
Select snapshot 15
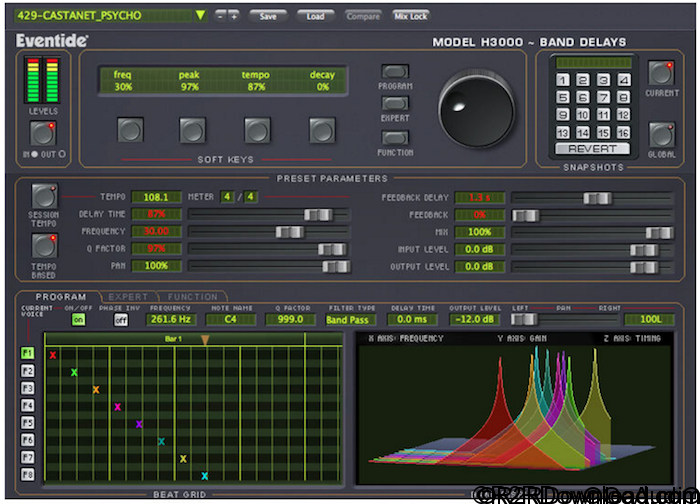pyautogui.click(x=603, y=133)
